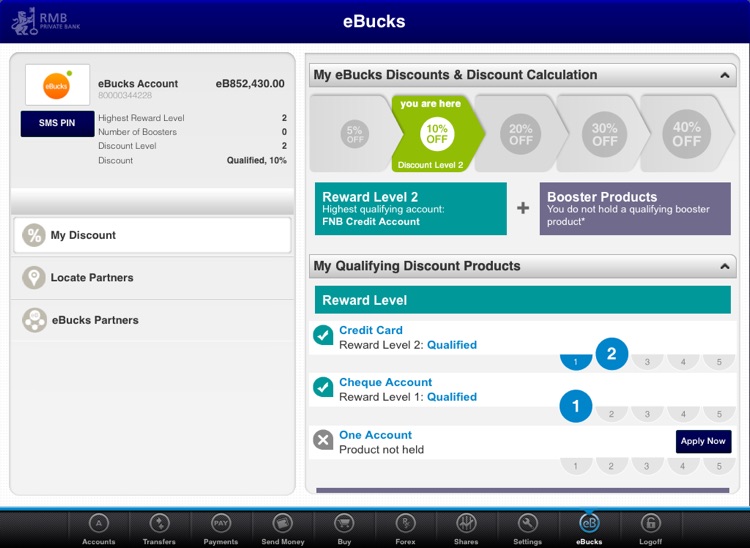Collapse My eBucks Discounts & Discount Calculation section
Image resolution: width=750 pixels, height=548 pixels.
[x=725, y=75]
